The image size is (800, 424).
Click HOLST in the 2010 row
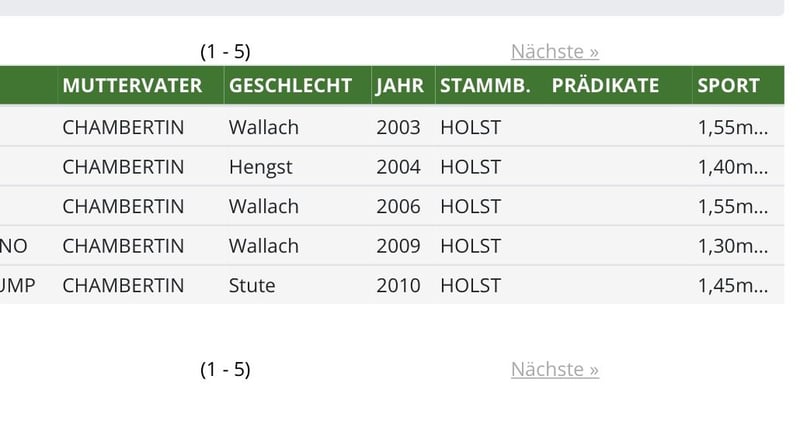(x=470, y=285)
